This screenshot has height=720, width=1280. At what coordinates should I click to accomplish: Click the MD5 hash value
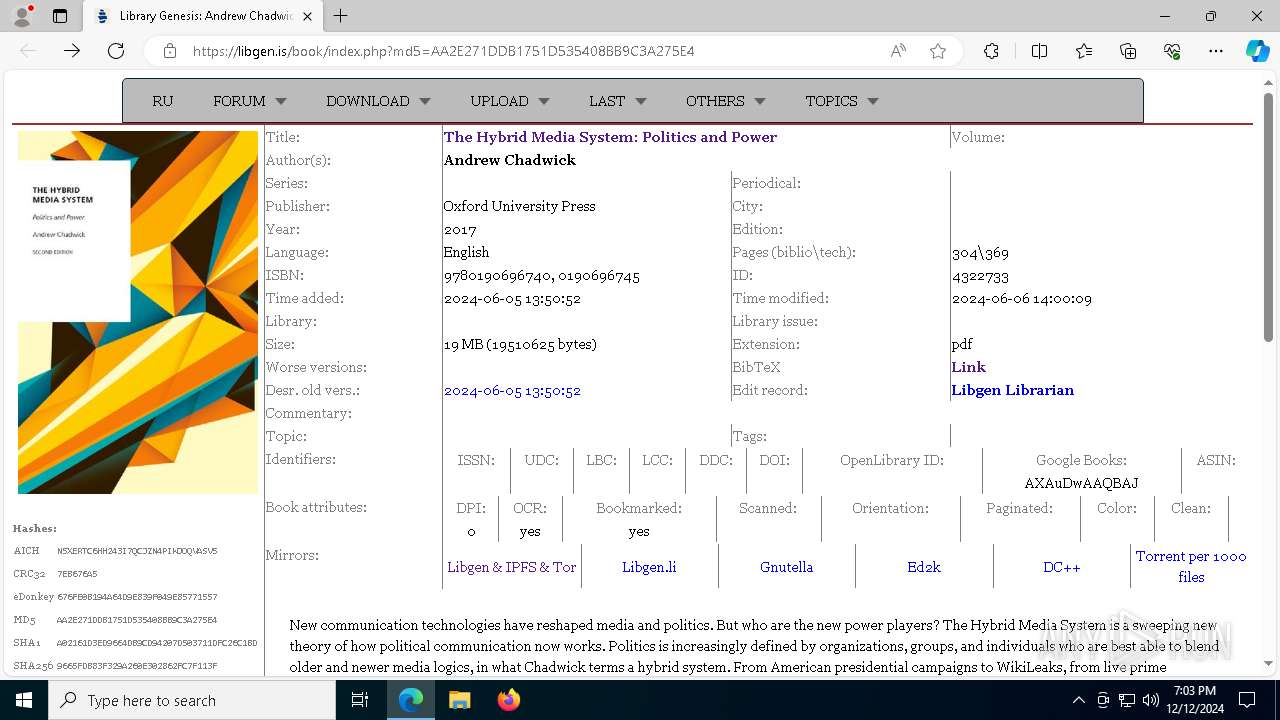137,620
